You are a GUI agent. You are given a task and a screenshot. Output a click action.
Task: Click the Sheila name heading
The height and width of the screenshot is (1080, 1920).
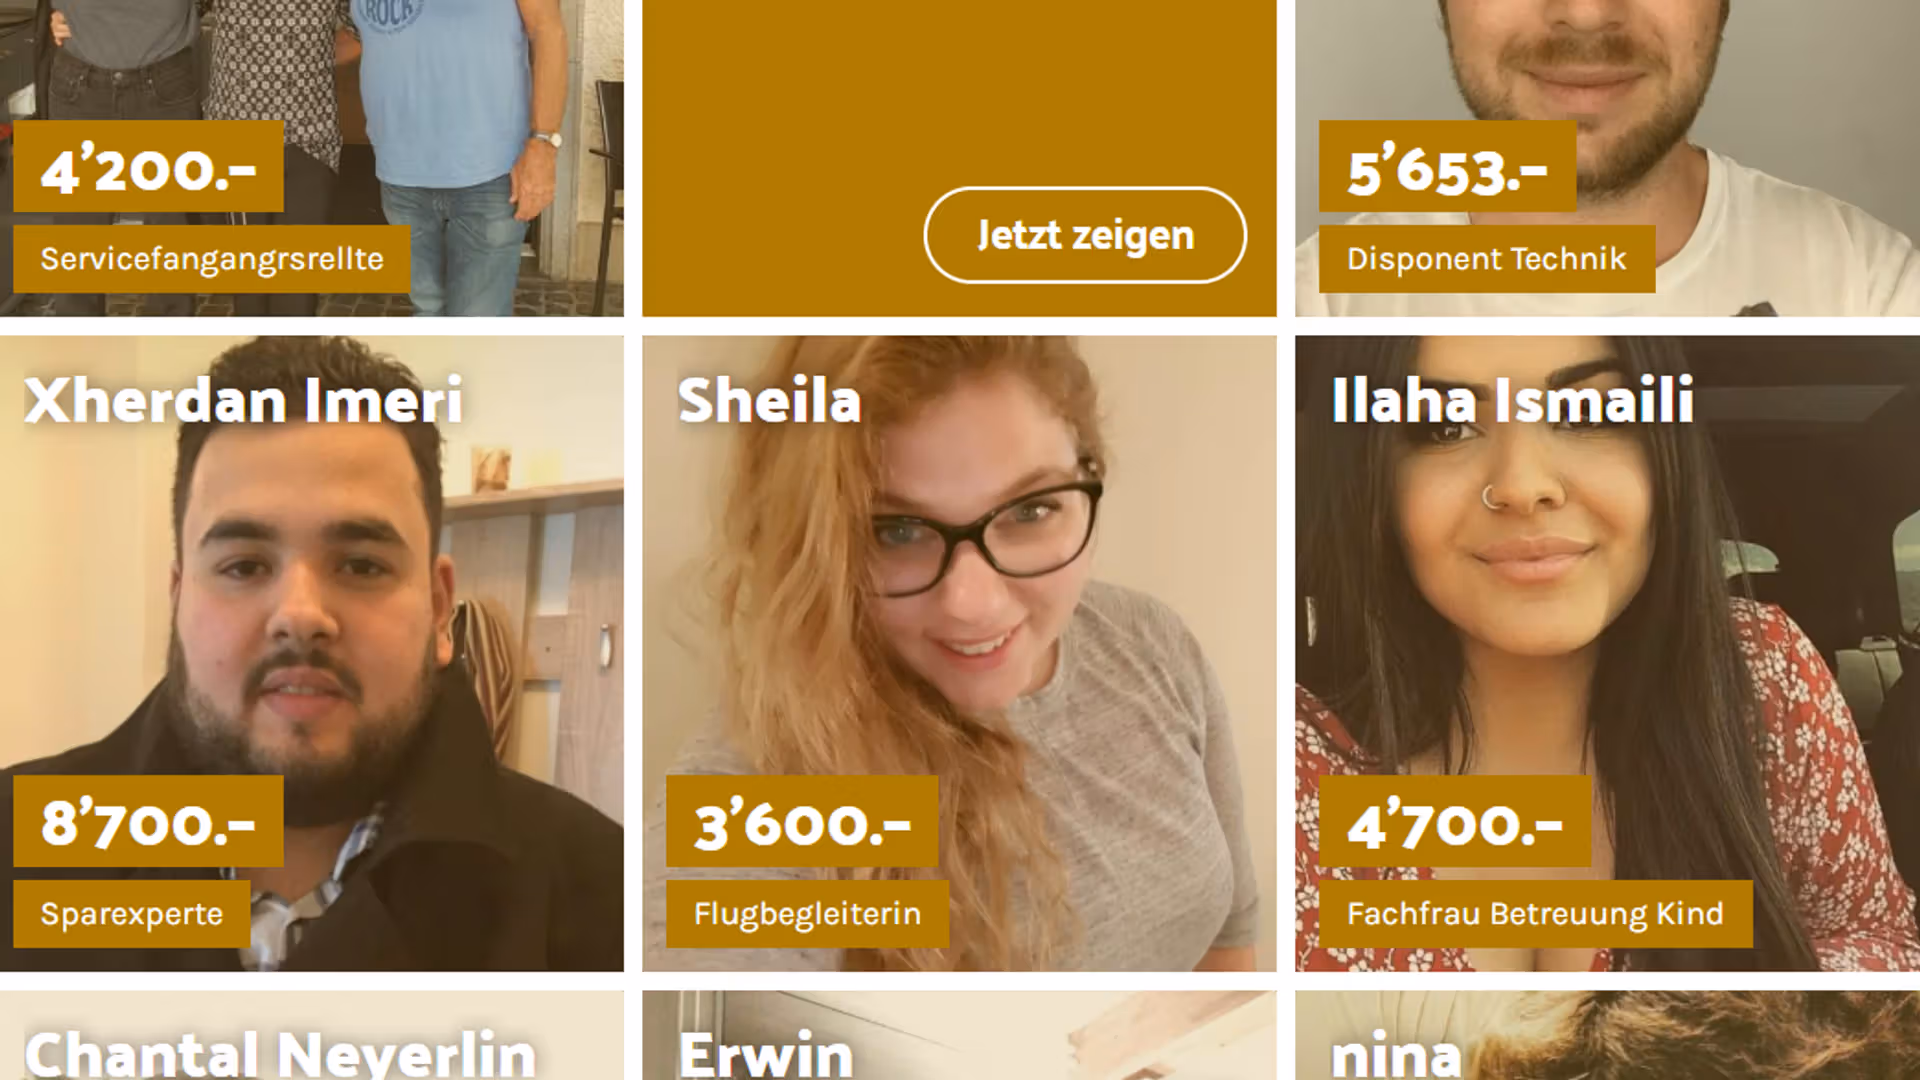point(769,400)
